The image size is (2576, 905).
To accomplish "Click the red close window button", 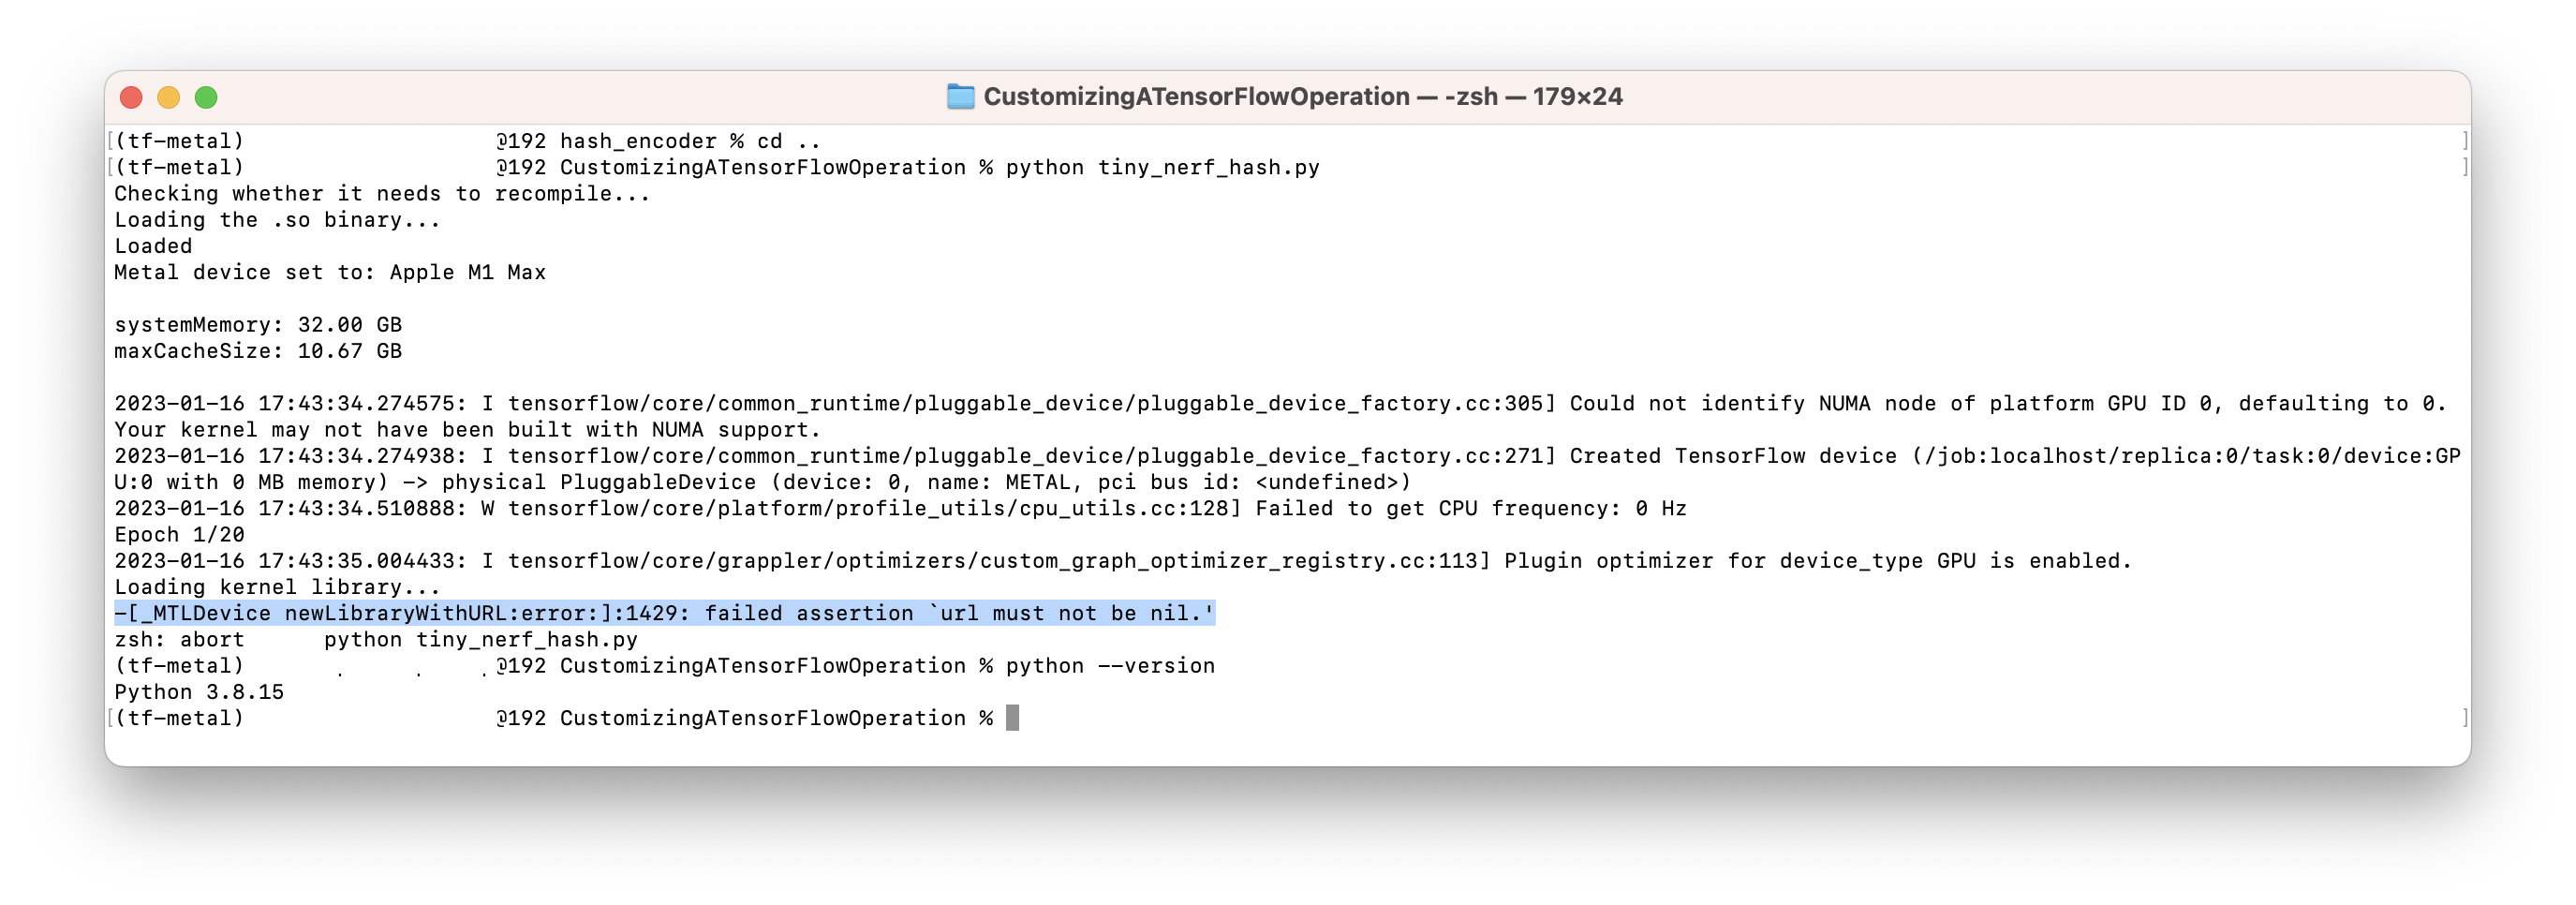I will (x=131, y=97).
